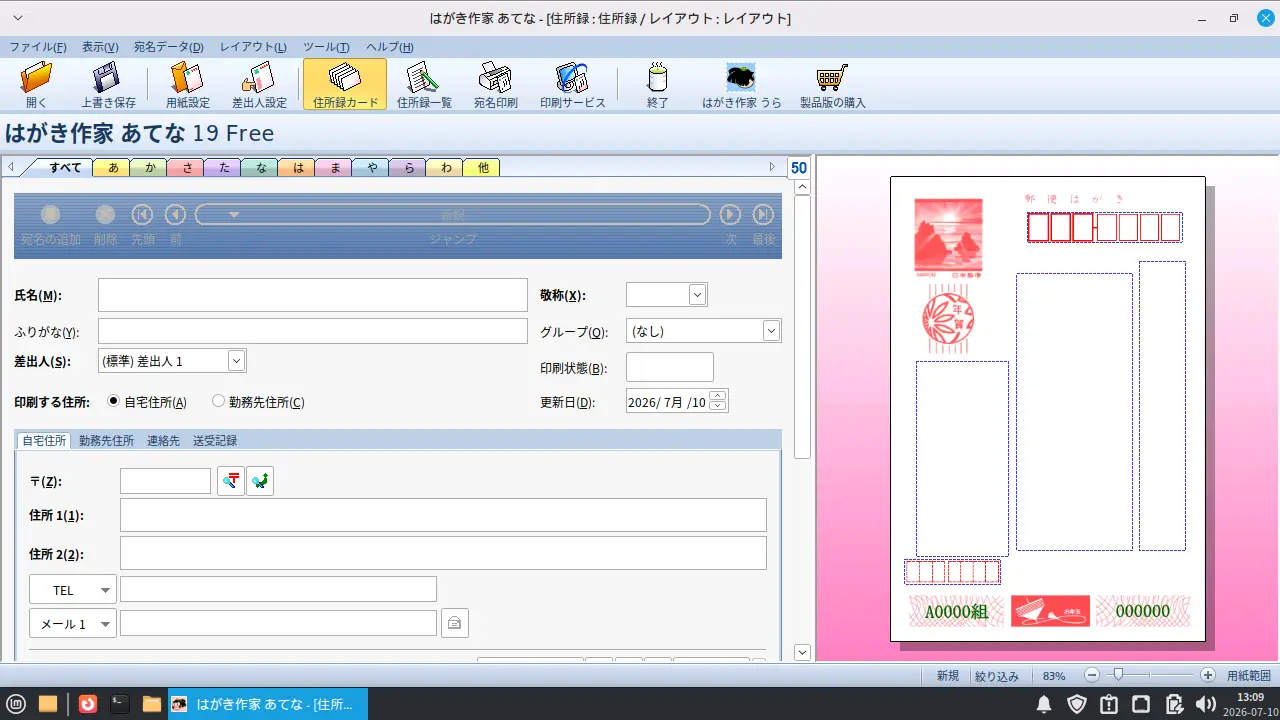The image size is (1280, 720).
Task: Click the postcard preview stamp image
Action: click(x=948, y=237)
